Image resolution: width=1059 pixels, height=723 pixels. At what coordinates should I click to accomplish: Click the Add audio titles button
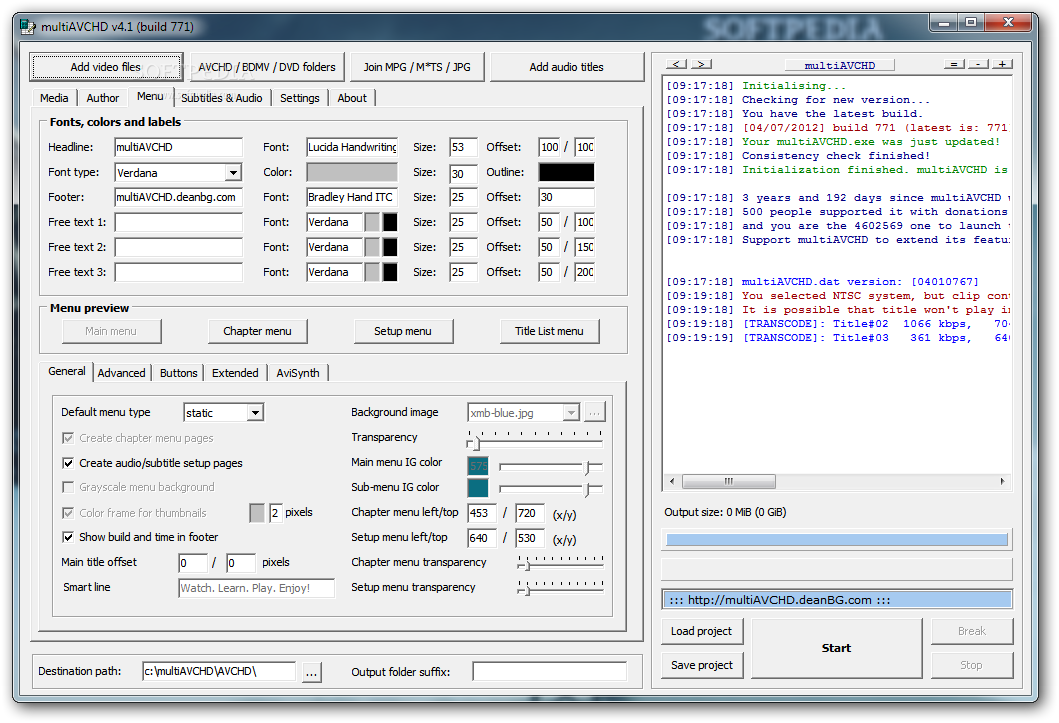coord(567,67)
